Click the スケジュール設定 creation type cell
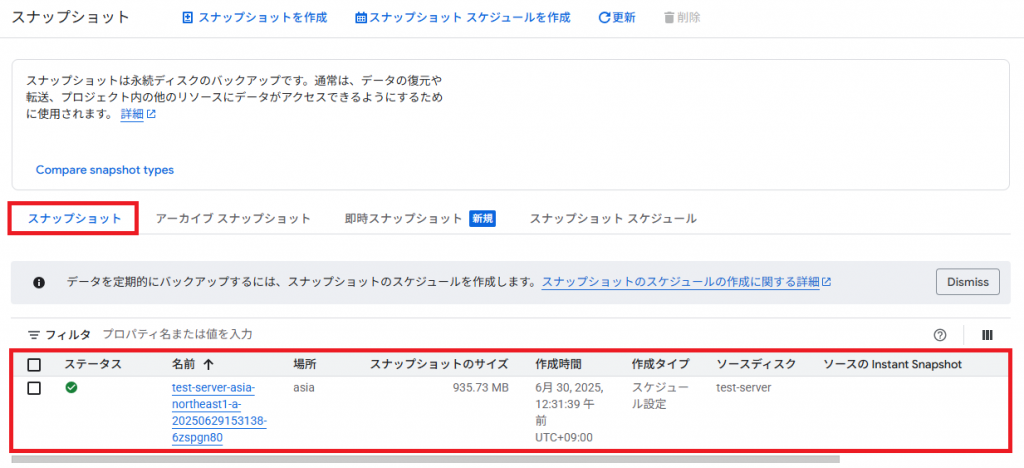 pos(660,396)
